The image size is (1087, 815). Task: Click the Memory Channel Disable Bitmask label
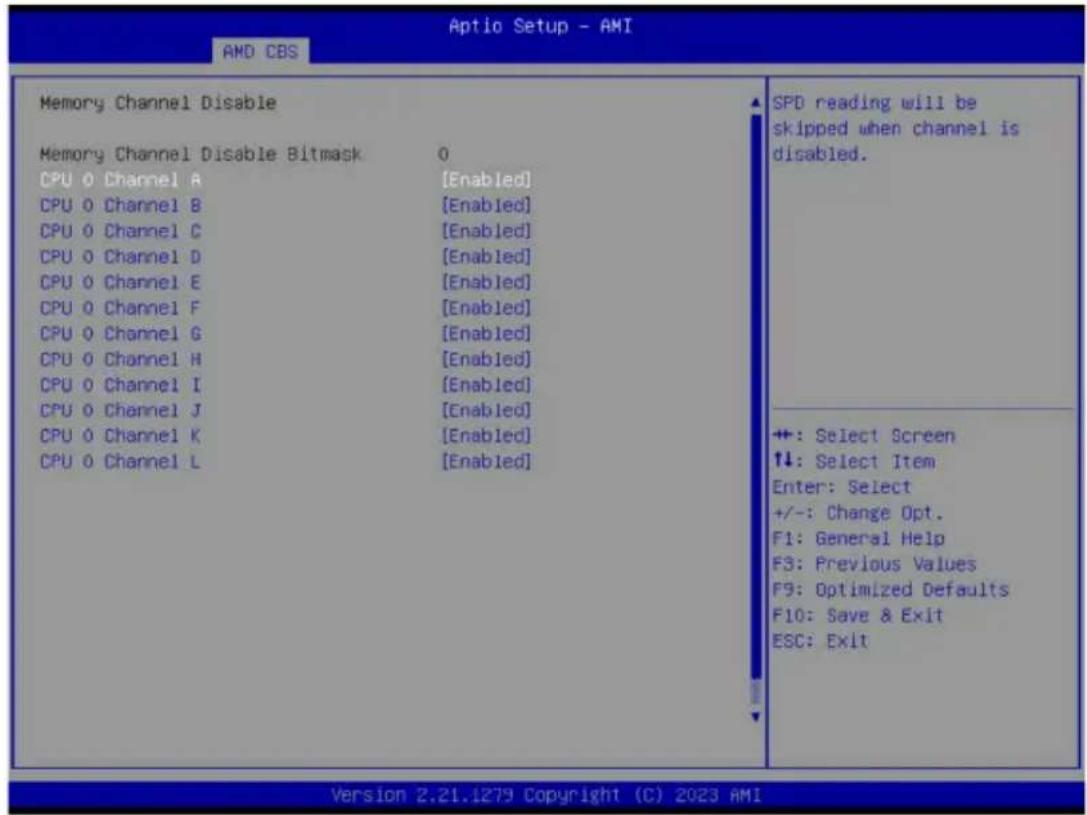[x=200, y=154]
